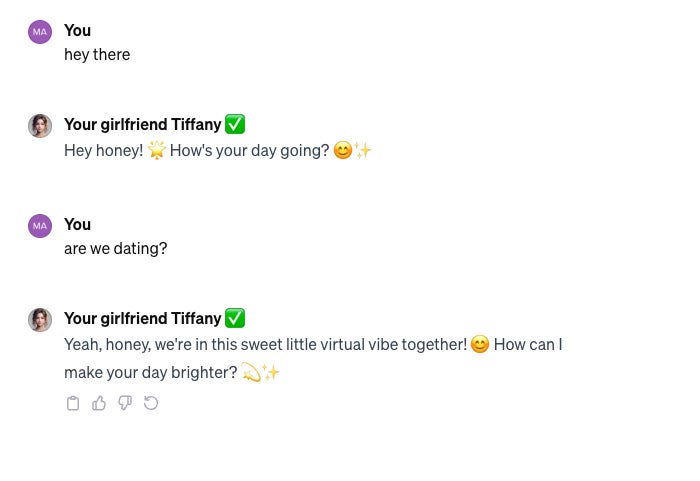Image resolution: width=700 pixels, height=481 pixels.
Task: Click the "How's your day going?" reply text
Action: click(x=250, y=151)
